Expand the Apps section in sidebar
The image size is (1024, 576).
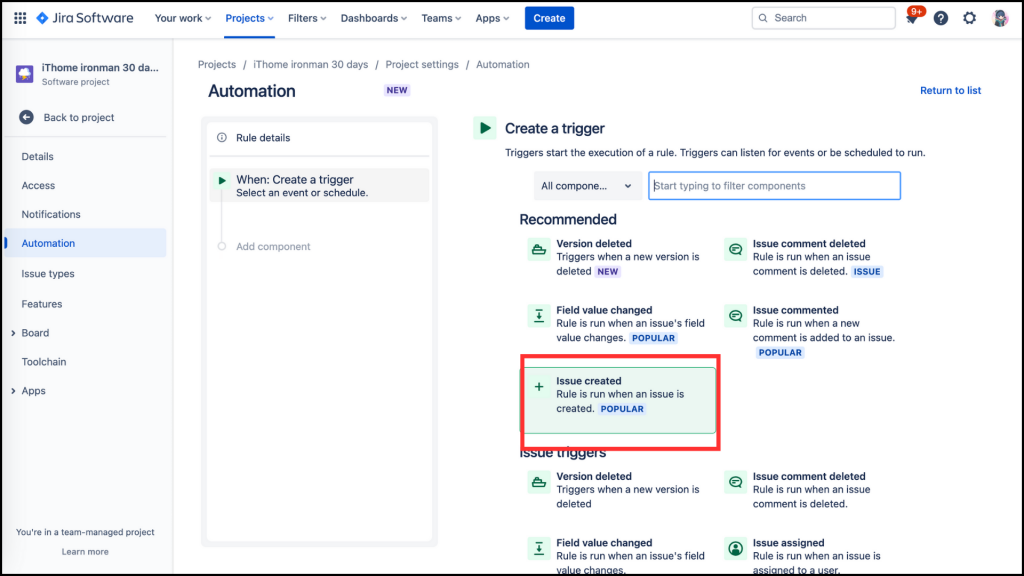tap(13, 391)
